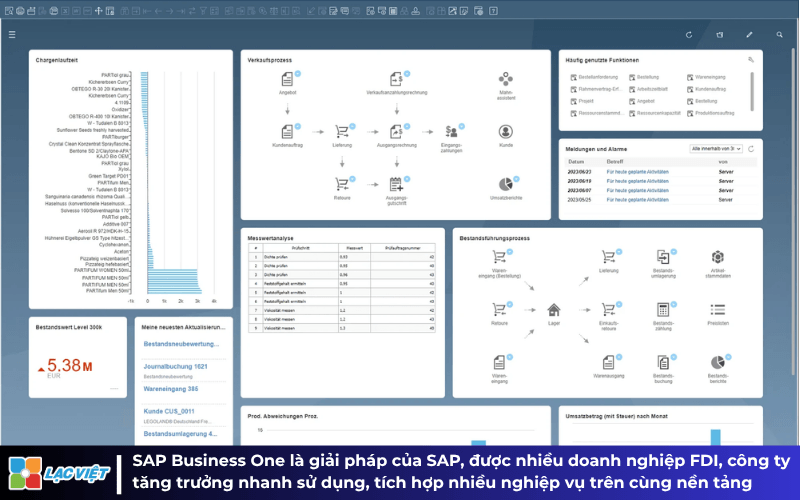Open the Help question-mark toolbar icon
The width and height of the screenshot is (800, 500).
(x=493, y=11)
